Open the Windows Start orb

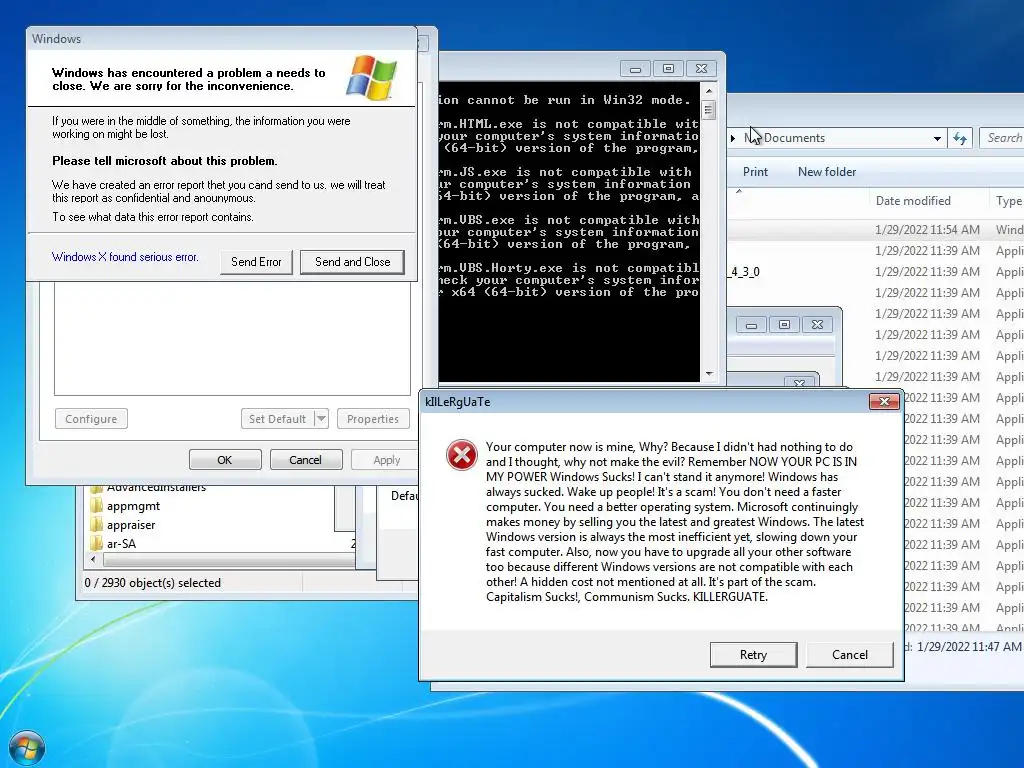pos(27,748)
